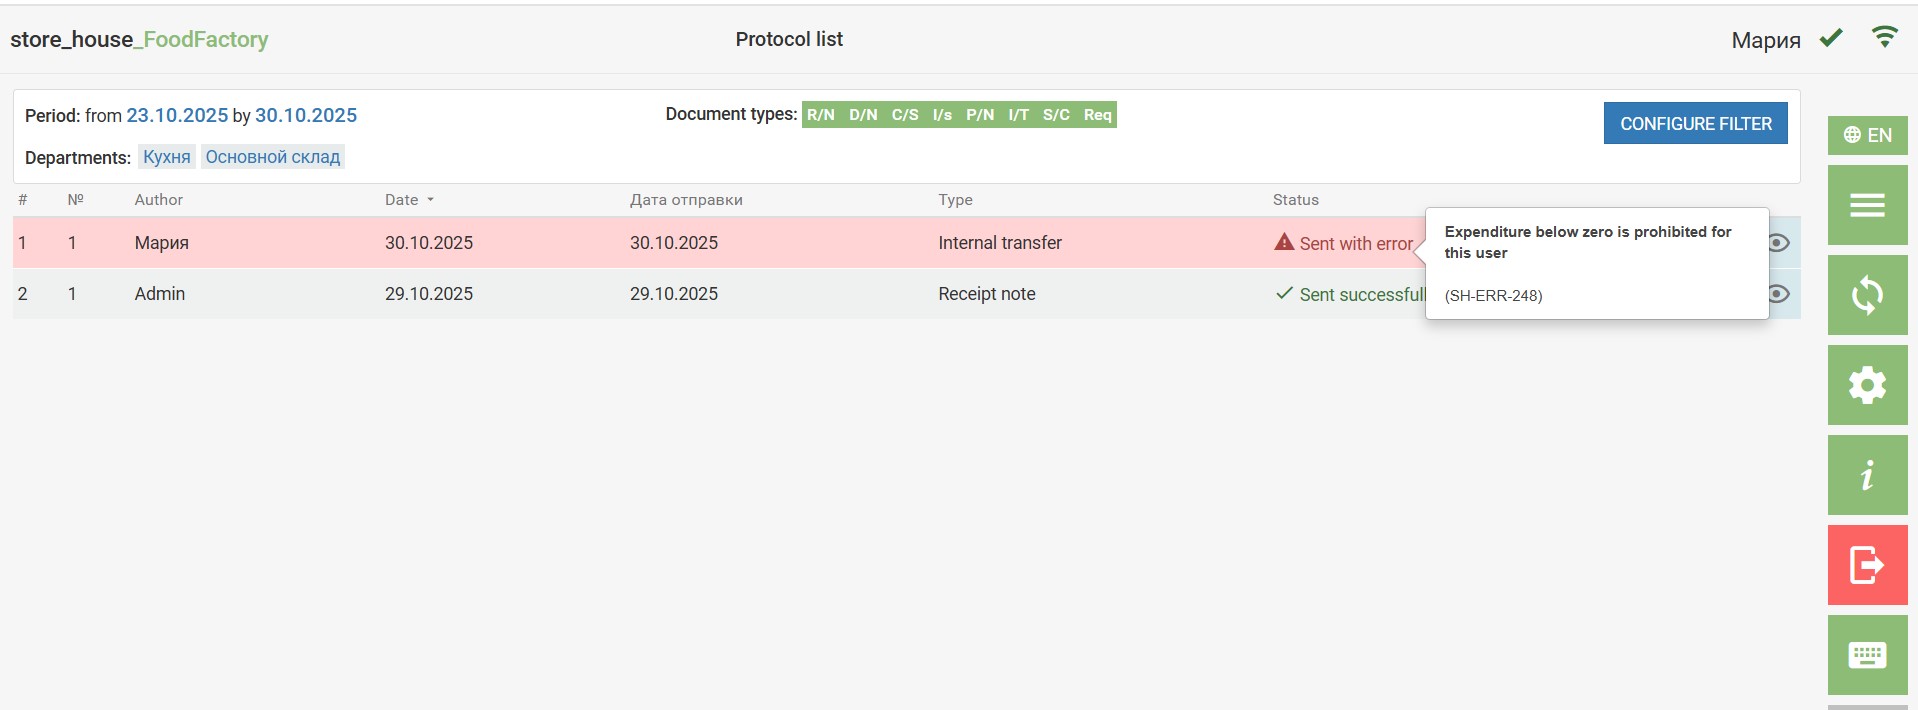Click the red logout button

point(1866,565)
